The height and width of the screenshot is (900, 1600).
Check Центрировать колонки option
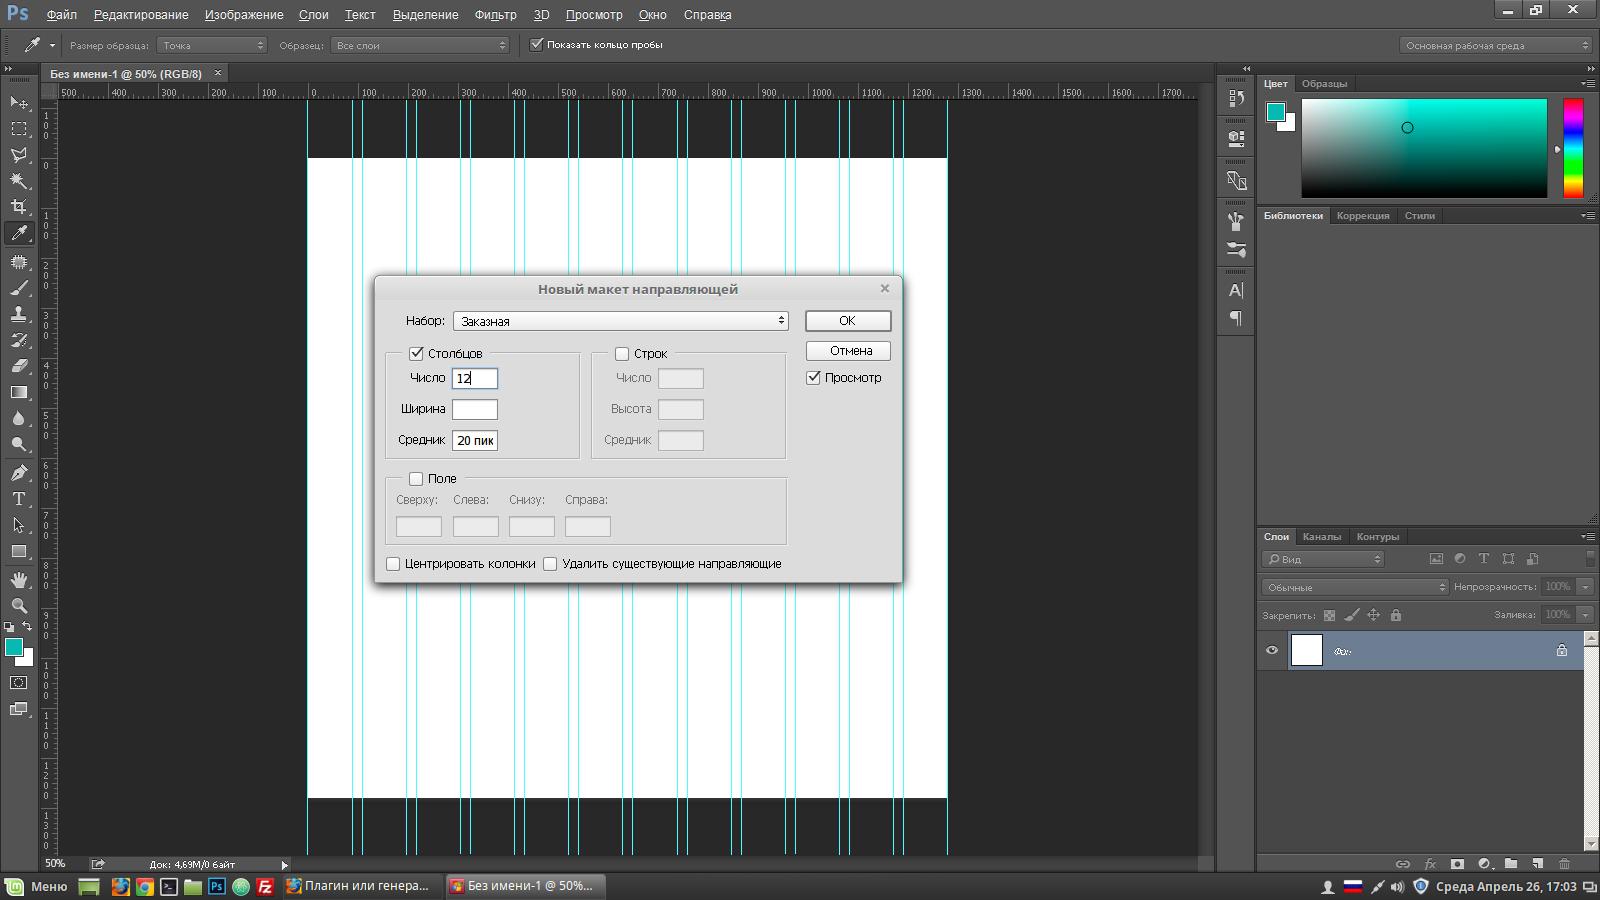(393, 564)
